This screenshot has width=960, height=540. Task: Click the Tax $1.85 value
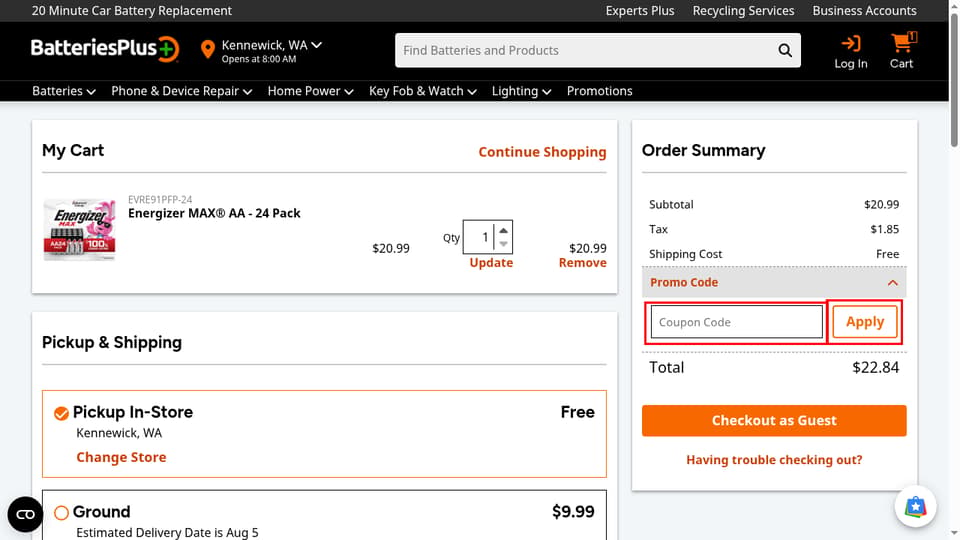(885, 229)
